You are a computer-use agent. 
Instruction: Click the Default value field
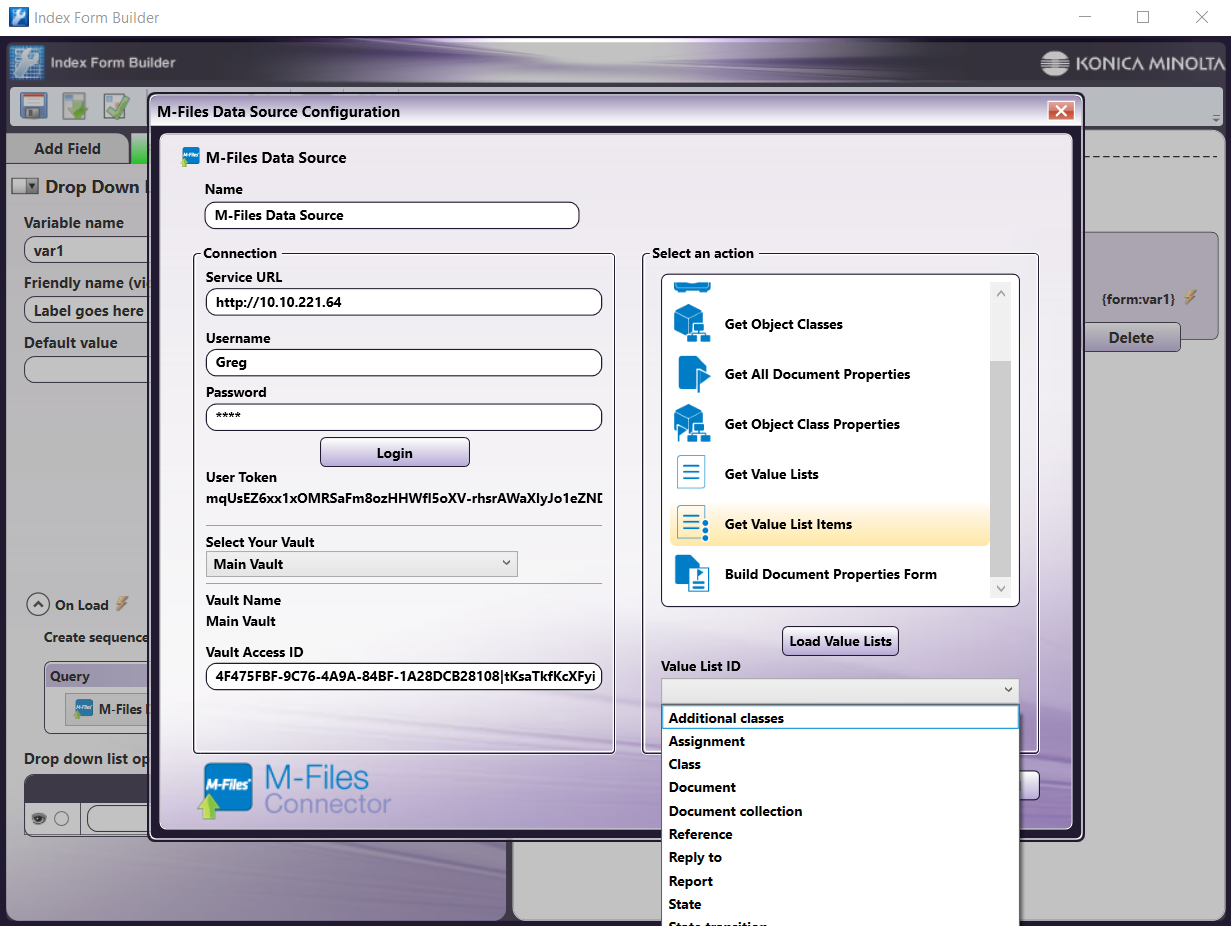pyautogui.click(x=87, y=370)
